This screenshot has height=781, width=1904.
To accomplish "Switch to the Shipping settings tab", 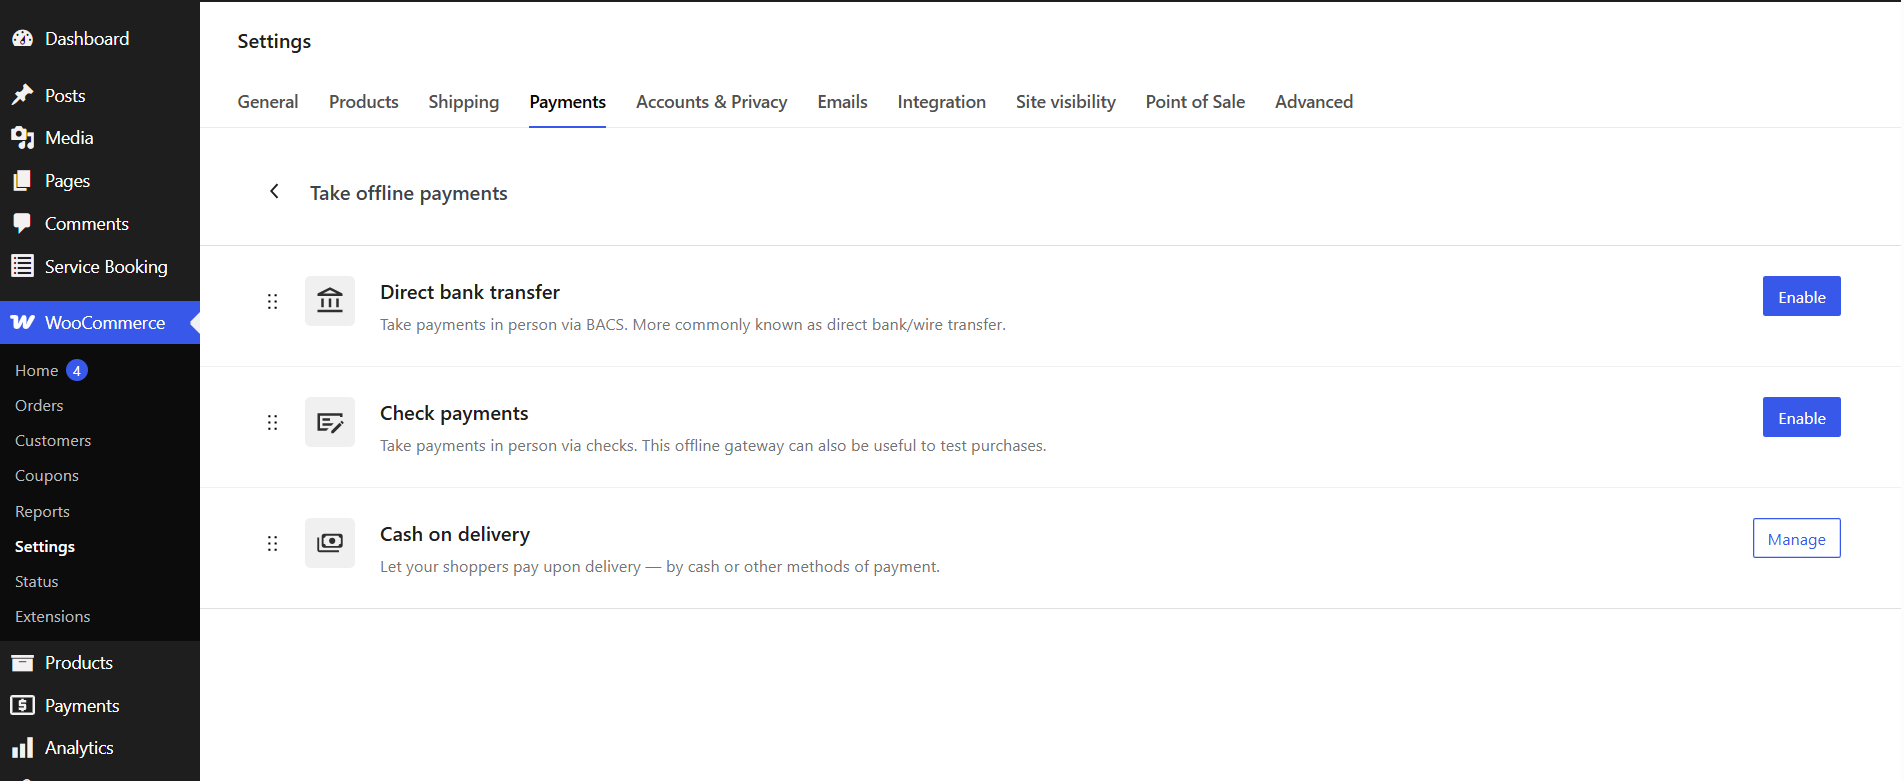I will (463, 102).
